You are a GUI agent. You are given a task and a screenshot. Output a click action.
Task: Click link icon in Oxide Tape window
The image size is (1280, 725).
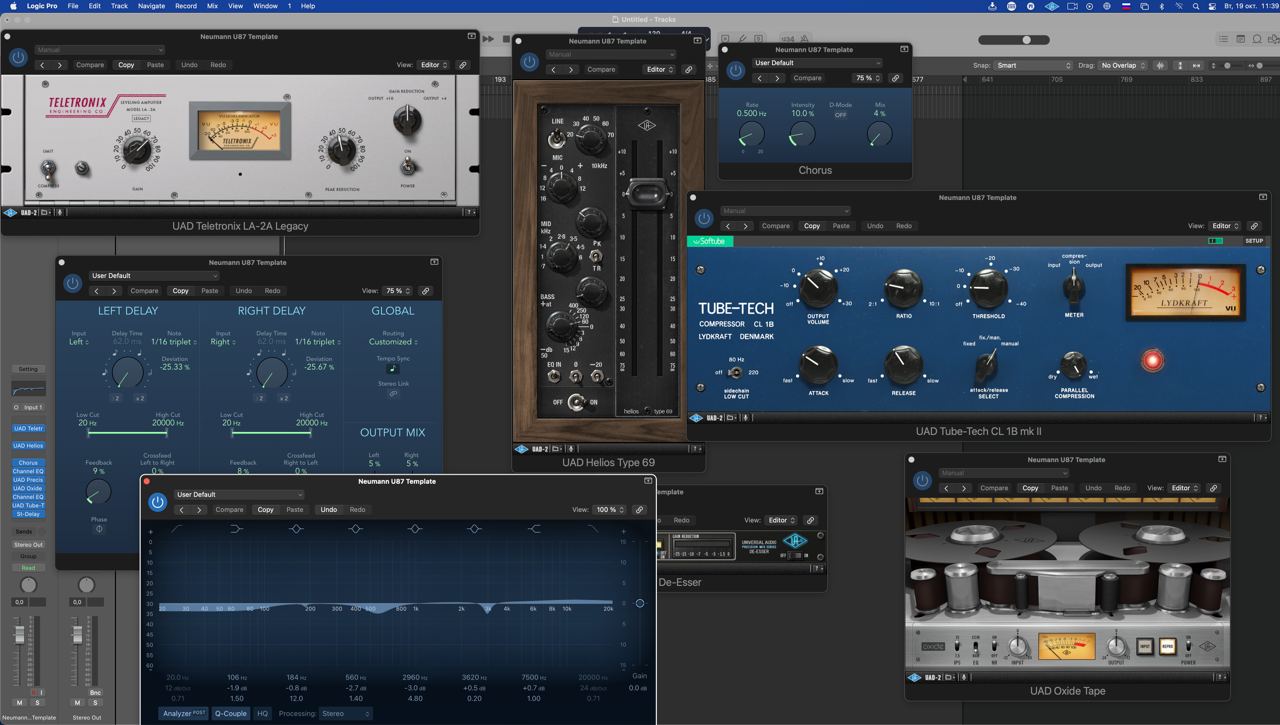click(x=1213, y=488)
